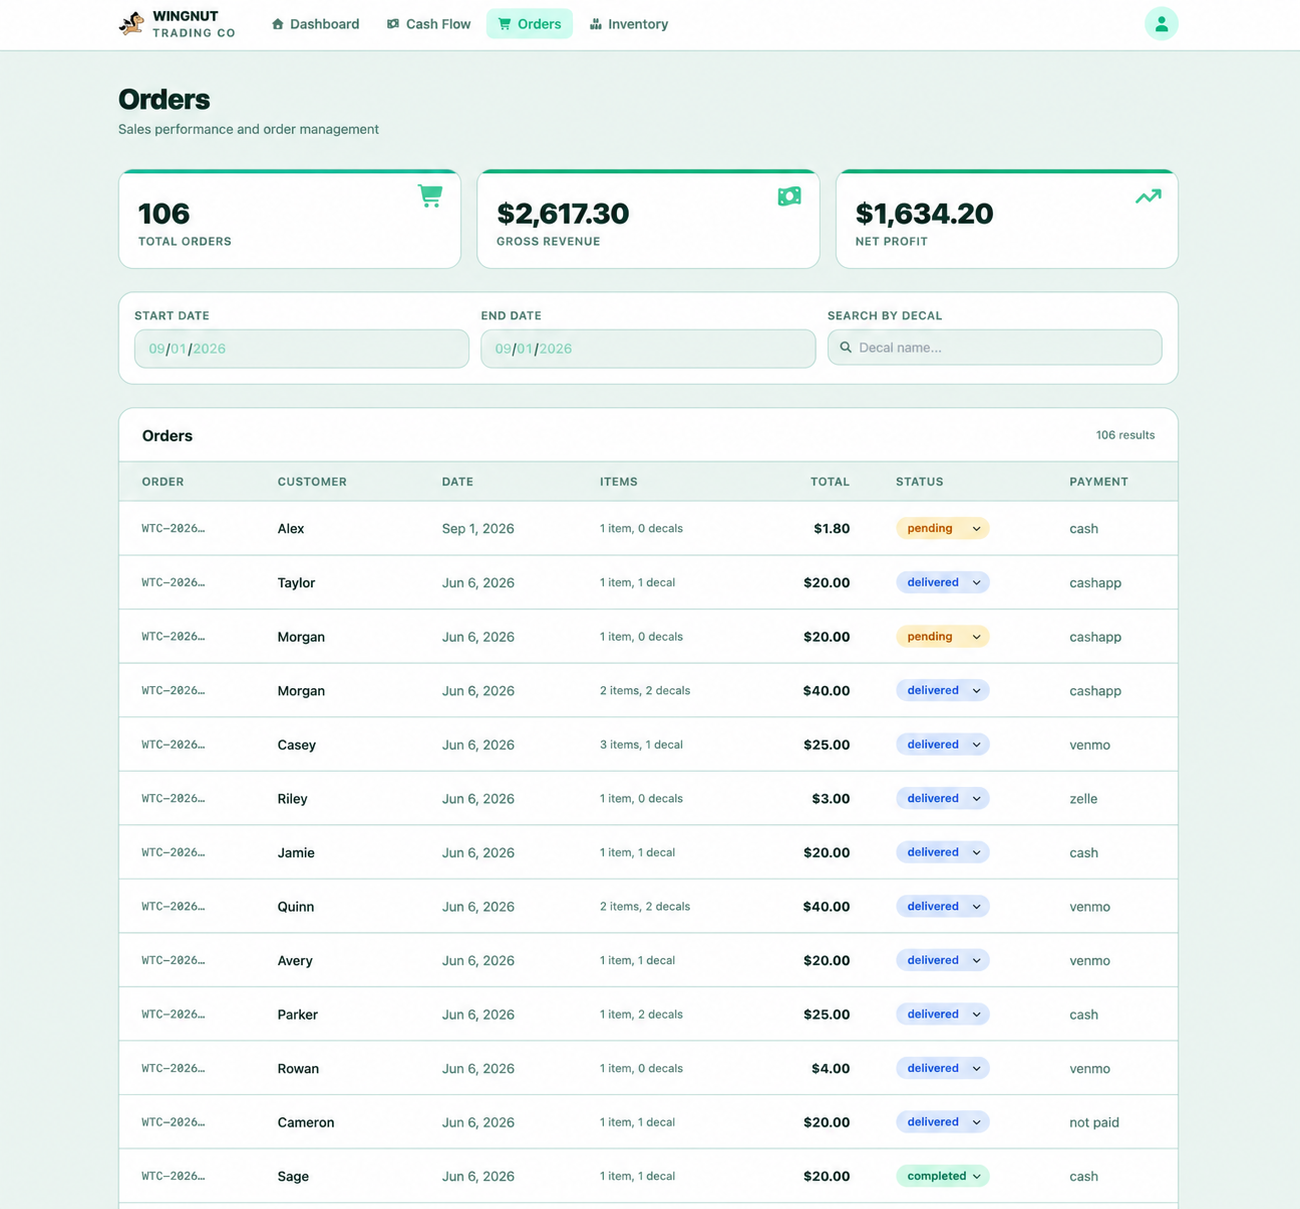
Task: Click "3 items, 1 decal" in Casey's row
Action: [x=641, y=745]
